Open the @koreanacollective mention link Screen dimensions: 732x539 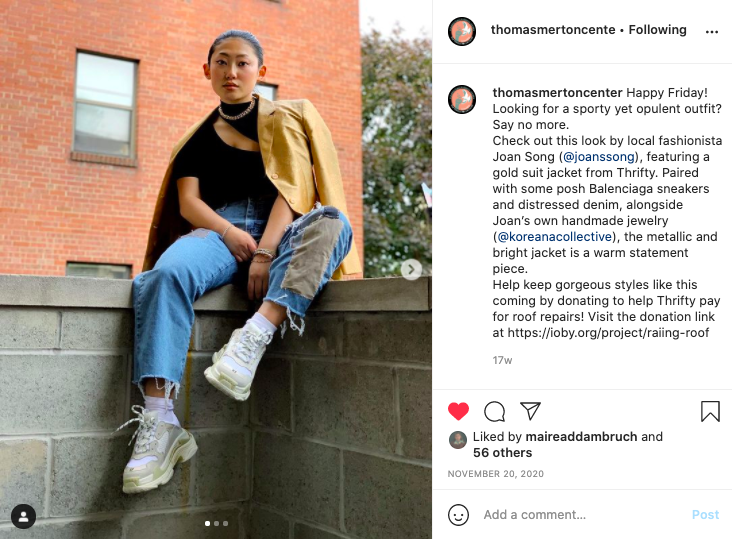(x=555, y=237)
